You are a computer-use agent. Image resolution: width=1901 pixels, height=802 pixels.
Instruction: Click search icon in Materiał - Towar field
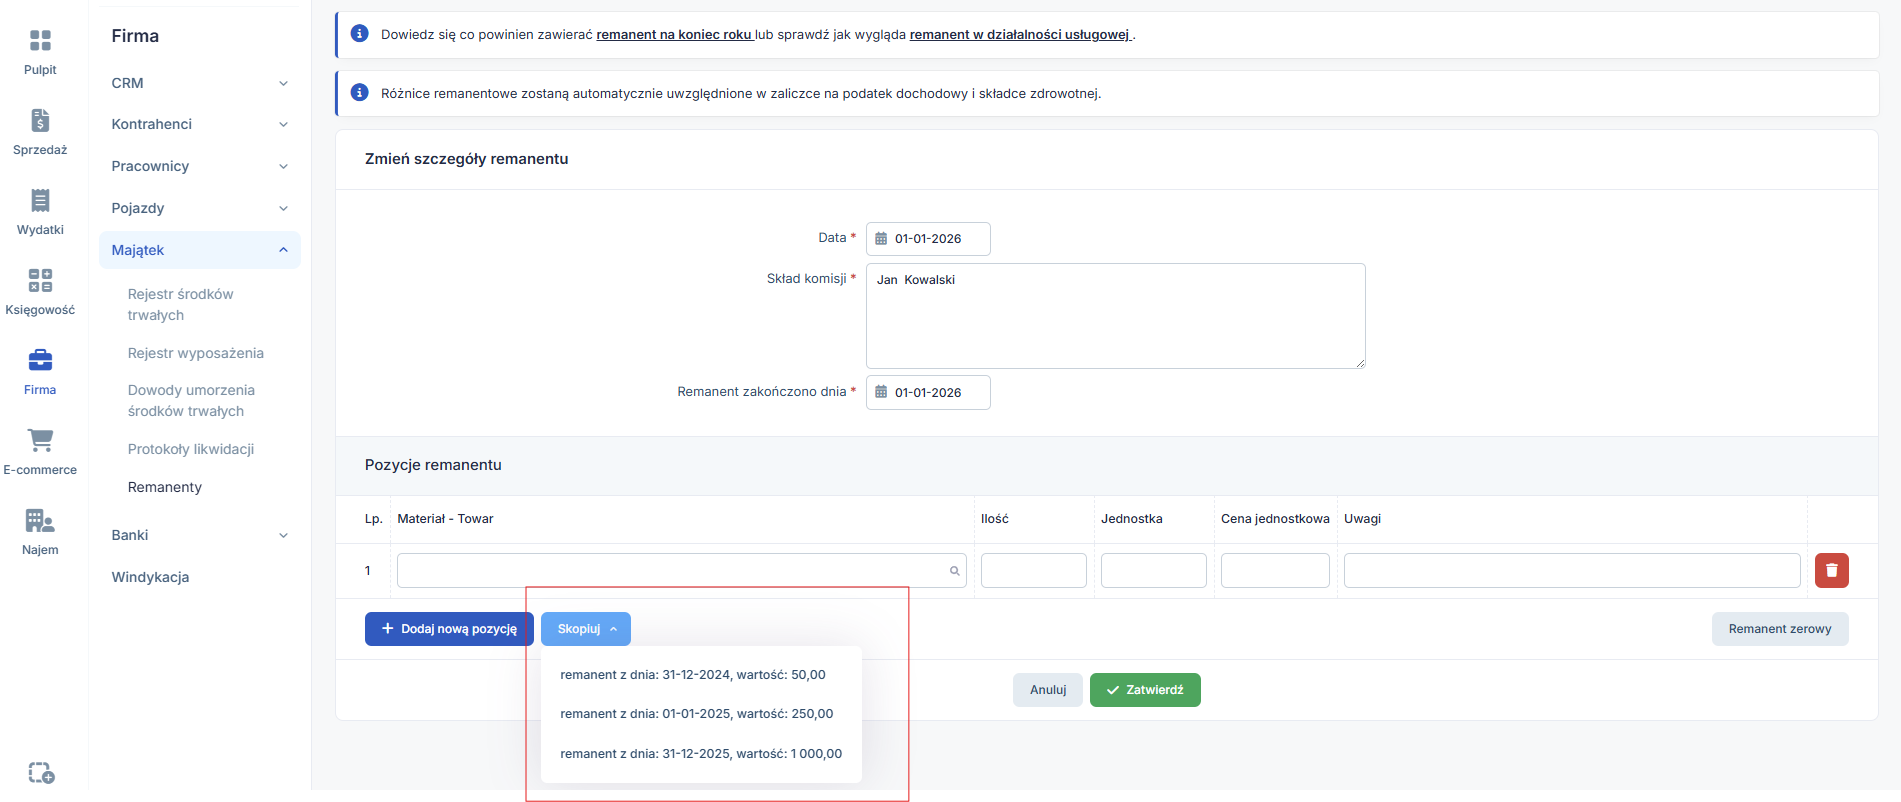click(954, 571)
